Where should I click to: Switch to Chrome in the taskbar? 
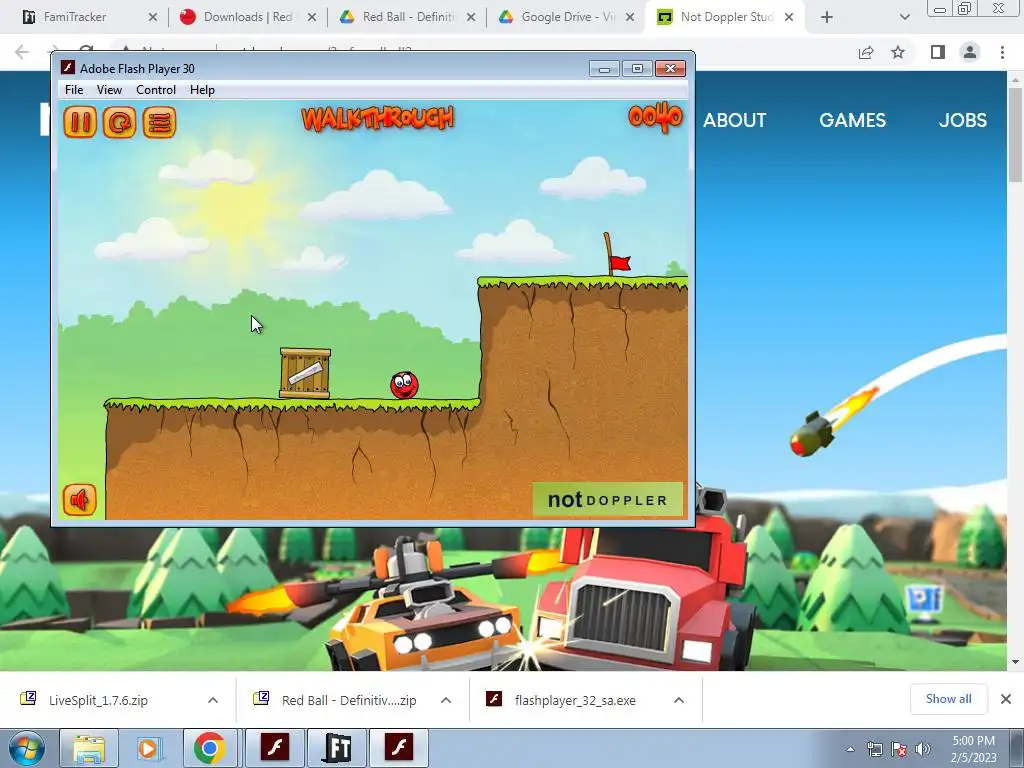209,748
